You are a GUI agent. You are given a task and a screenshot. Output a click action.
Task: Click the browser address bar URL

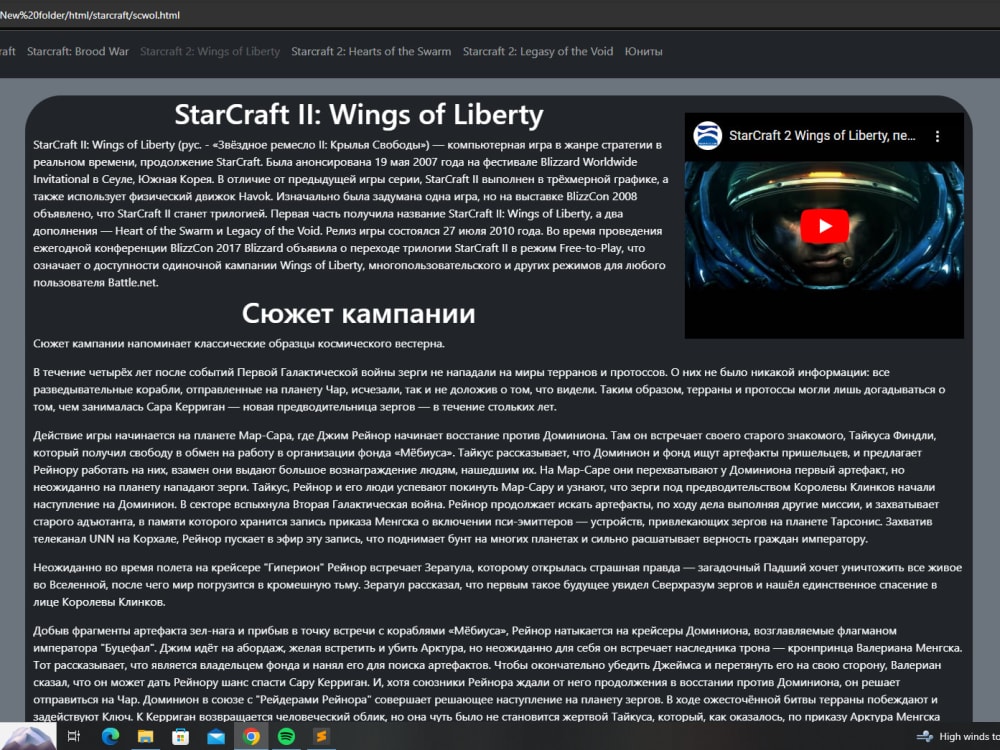(90, 15)
